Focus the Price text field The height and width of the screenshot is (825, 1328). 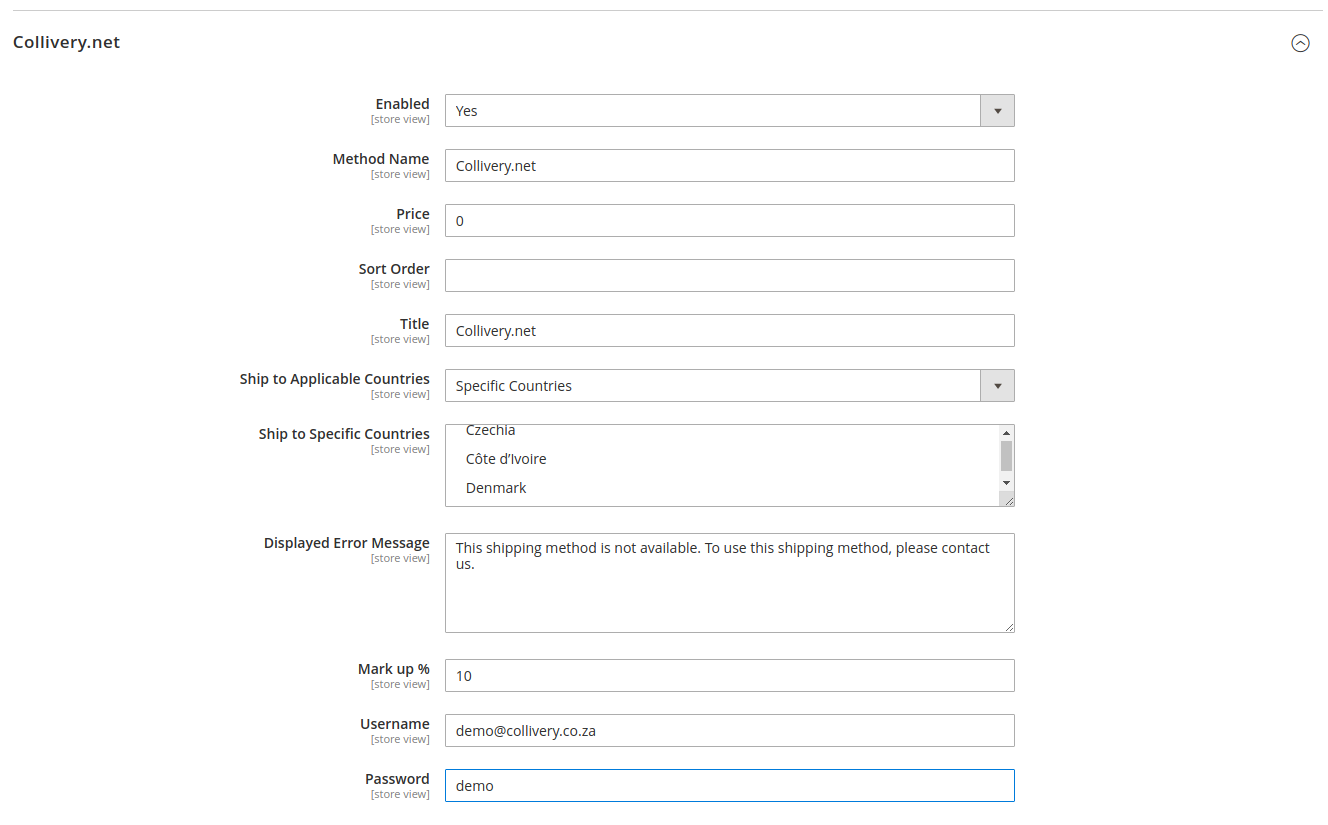[729, 221]
